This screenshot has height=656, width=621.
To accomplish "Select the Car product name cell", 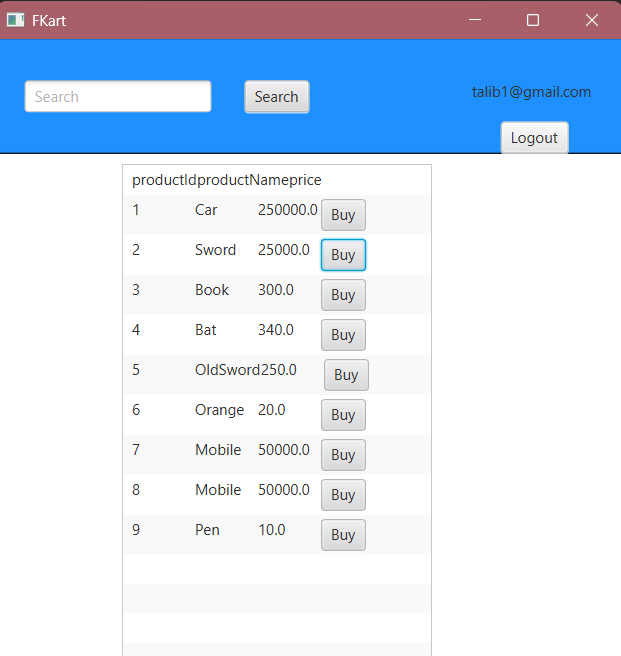I will click(206, 210).
